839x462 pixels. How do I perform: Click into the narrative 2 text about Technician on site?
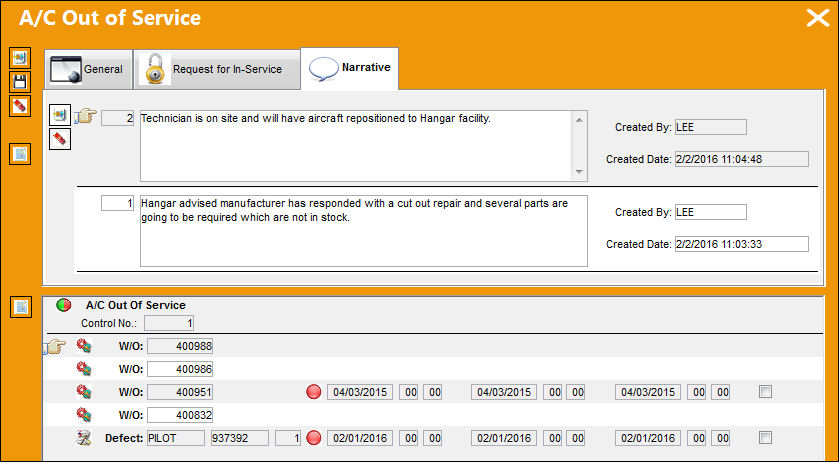point(357,146)
